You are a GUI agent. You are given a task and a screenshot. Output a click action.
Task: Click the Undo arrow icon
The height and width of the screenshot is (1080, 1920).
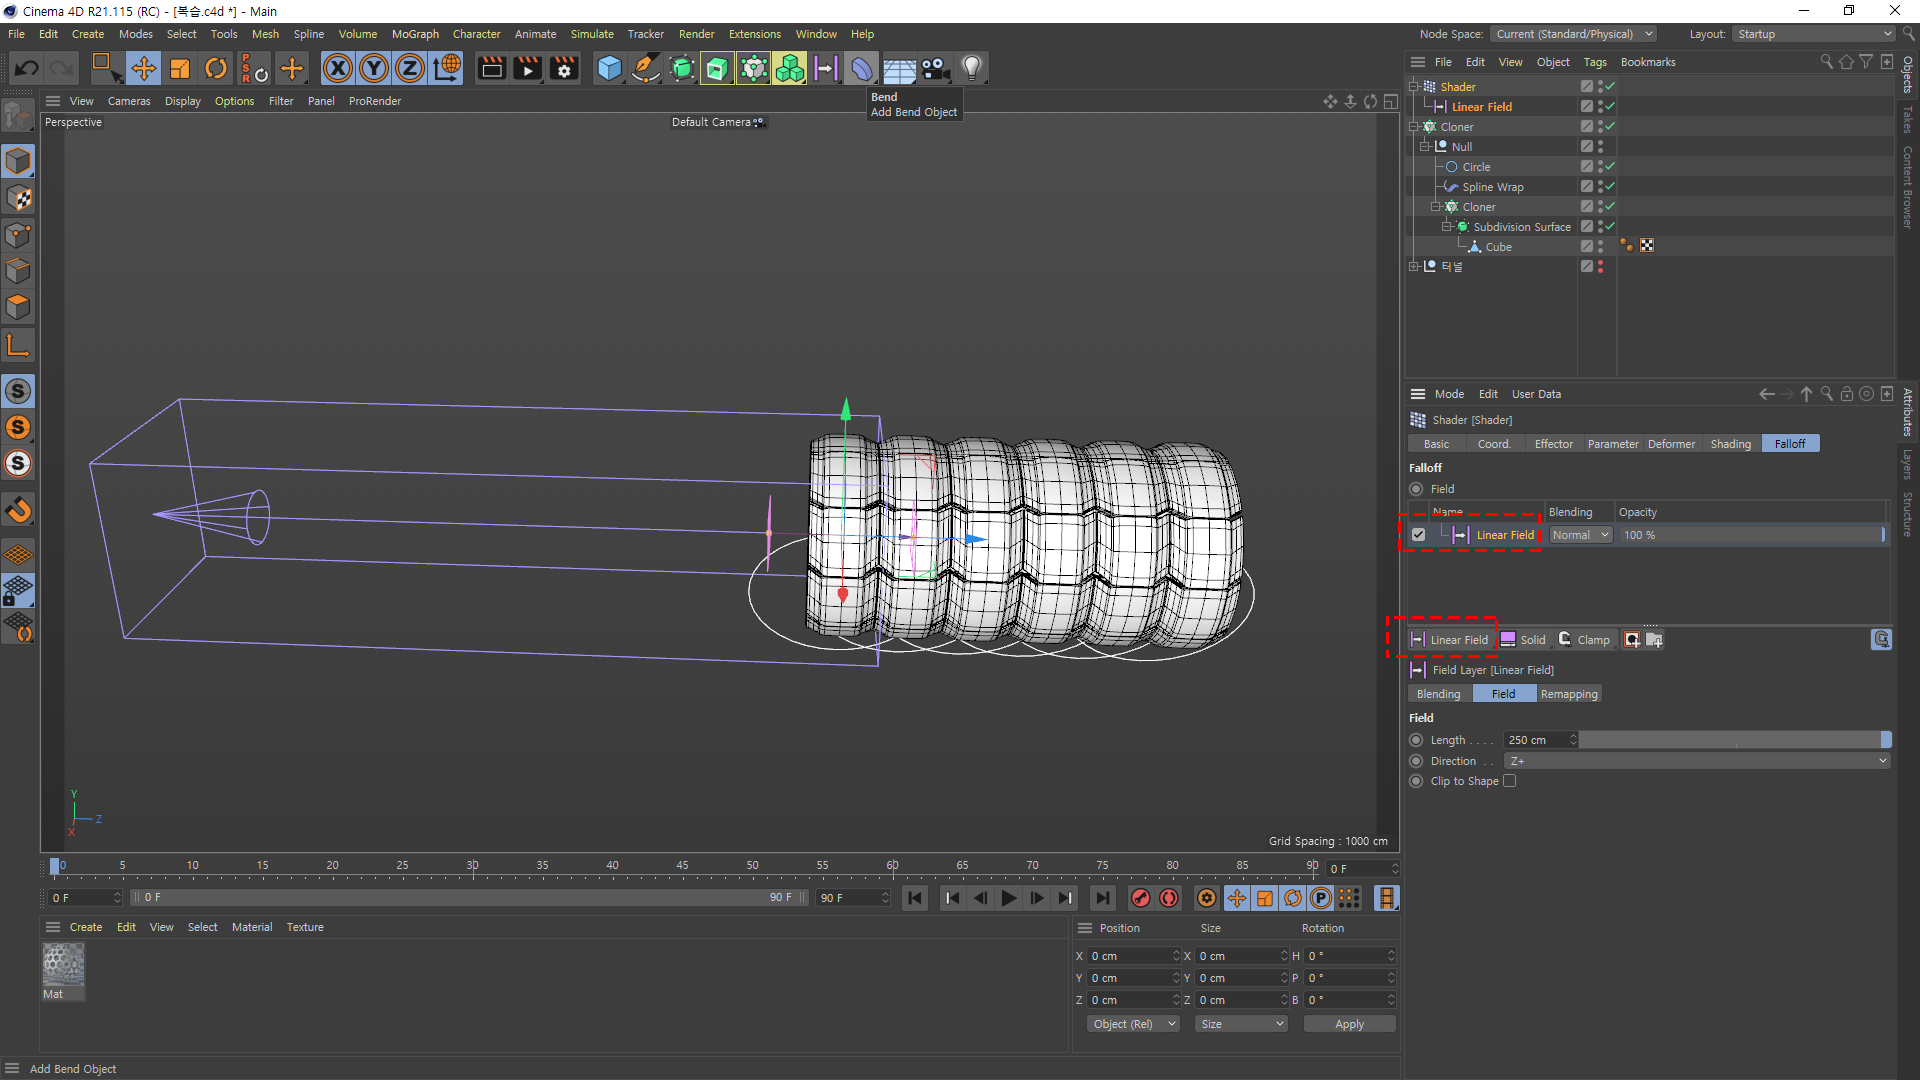tap(27, 68)
